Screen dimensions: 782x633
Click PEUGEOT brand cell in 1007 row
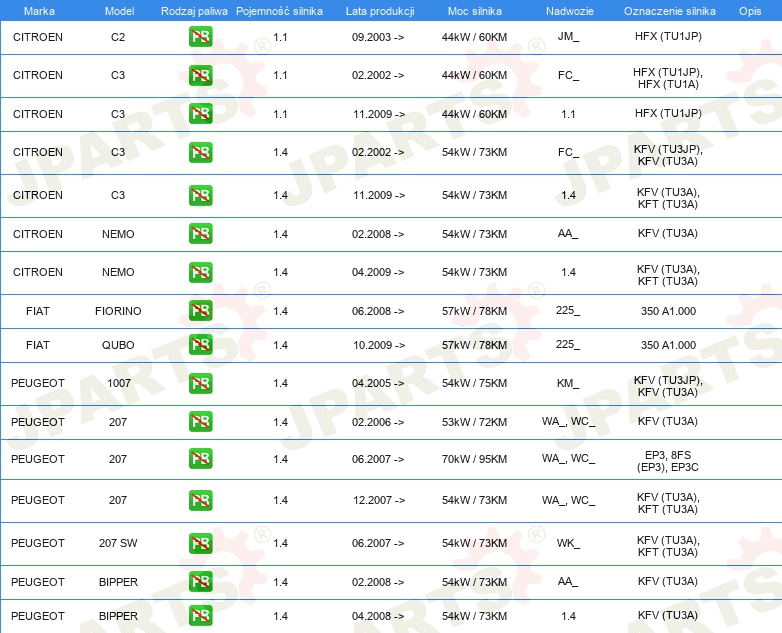(x=37, y=383)
